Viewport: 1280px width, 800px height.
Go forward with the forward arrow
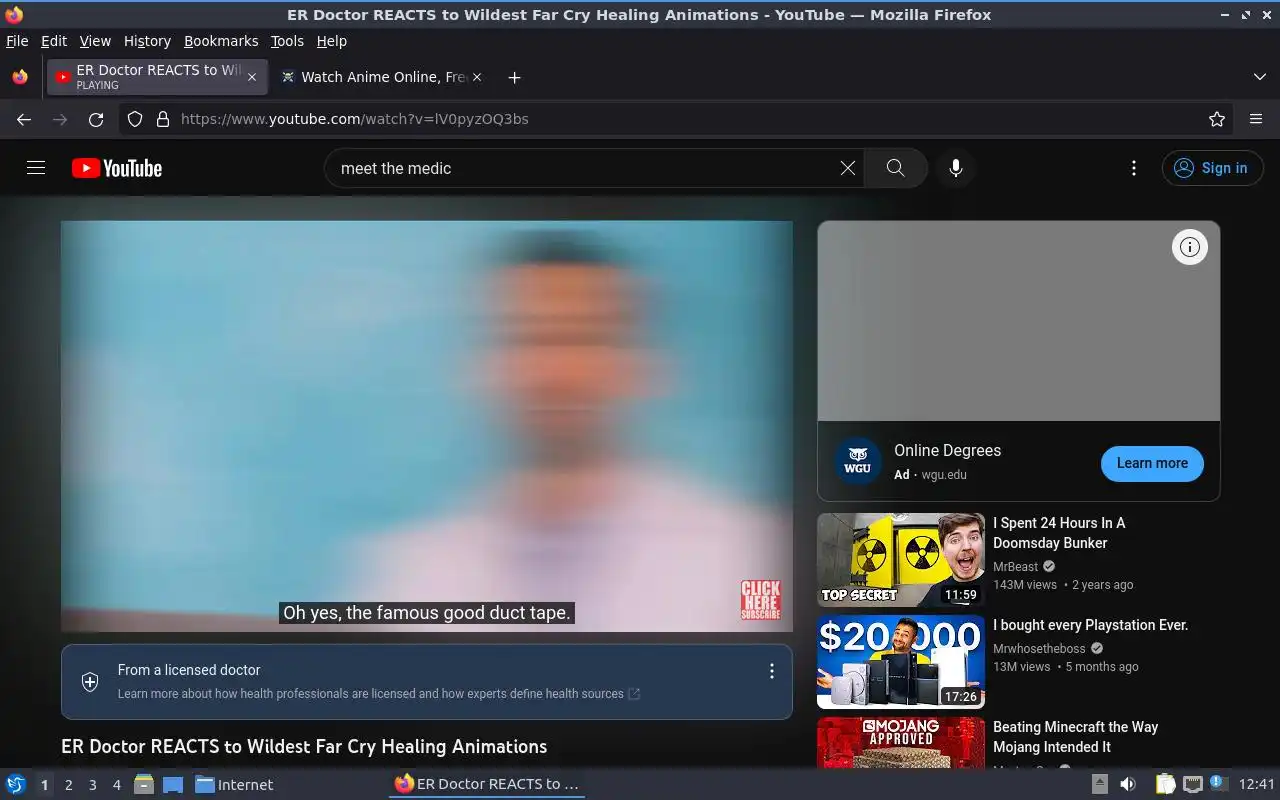point(60,119)
